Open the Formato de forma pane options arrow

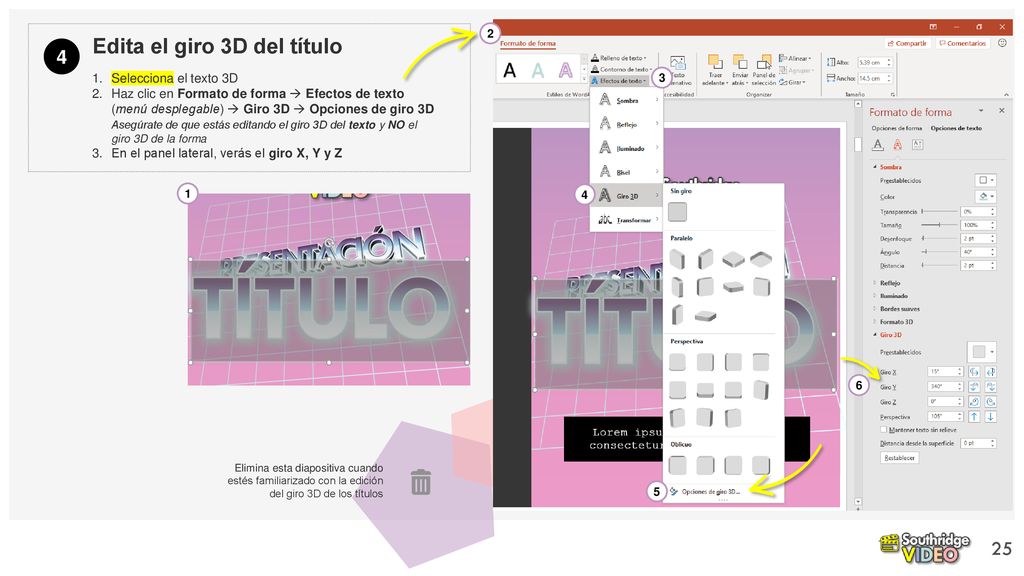click(x=980, y=111)
